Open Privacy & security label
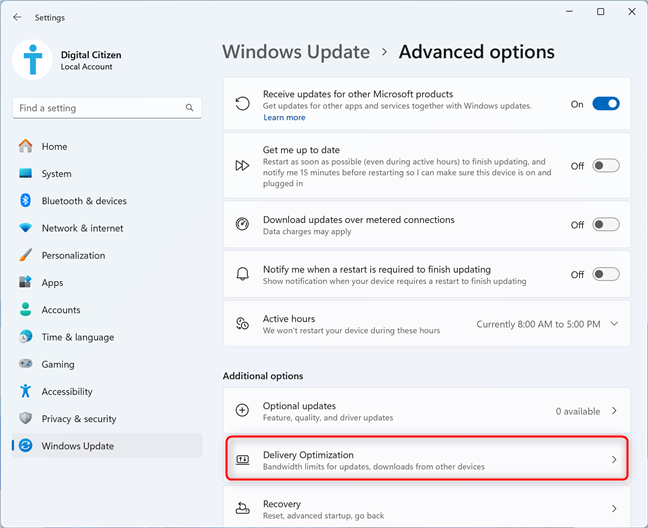Image resolution: width=648 pixels, height=528 pixels. (79, 419)
